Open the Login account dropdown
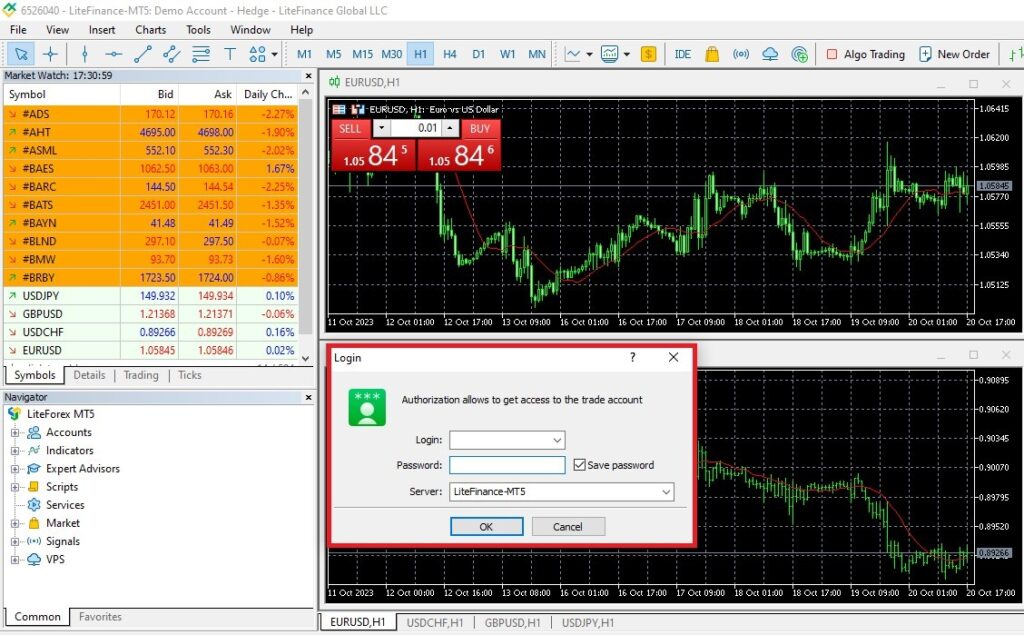 coord(557,440)
